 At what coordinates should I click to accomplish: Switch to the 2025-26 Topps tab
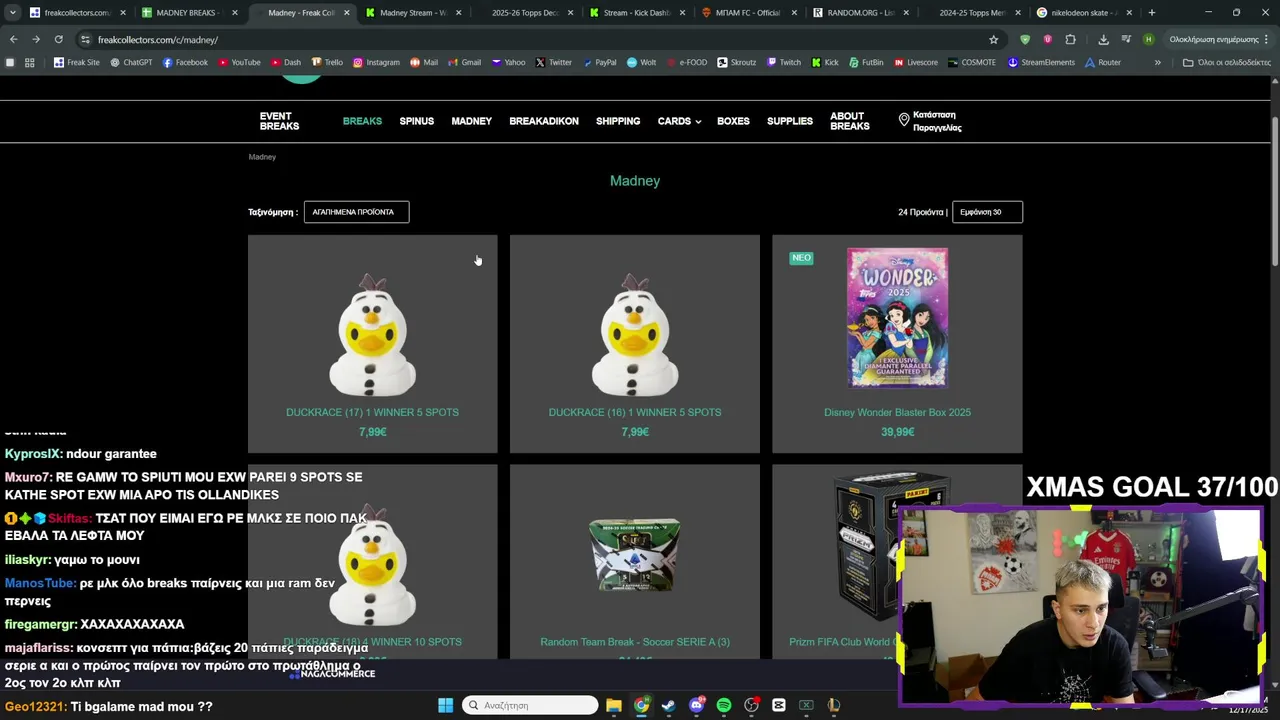(525, 13)
